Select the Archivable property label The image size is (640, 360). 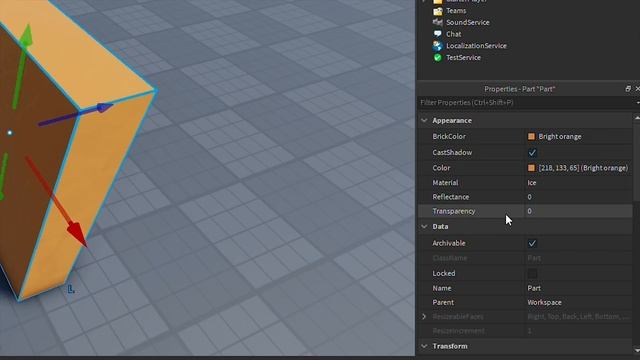click(449, 243)
